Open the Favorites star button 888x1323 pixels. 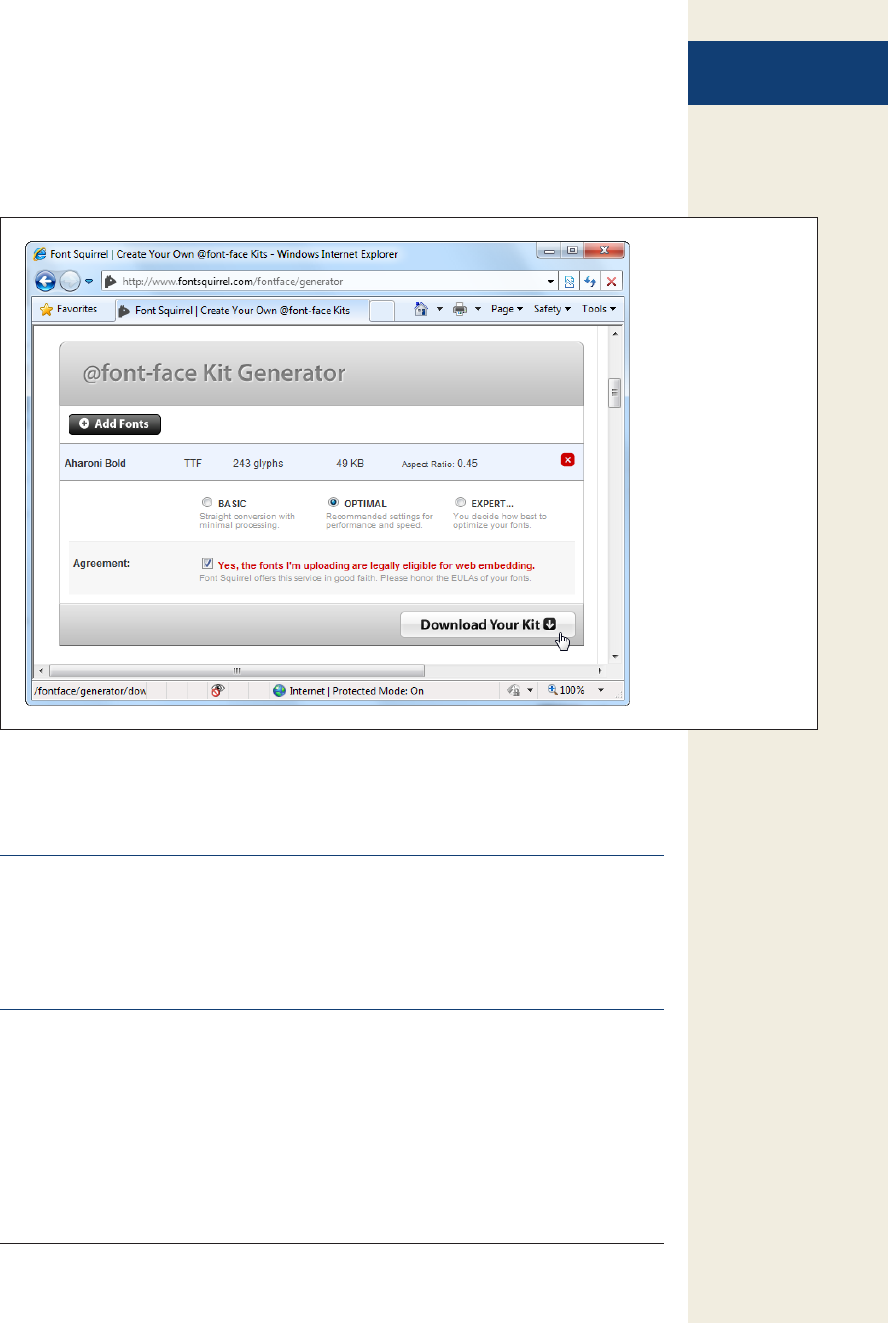point(68,310)
